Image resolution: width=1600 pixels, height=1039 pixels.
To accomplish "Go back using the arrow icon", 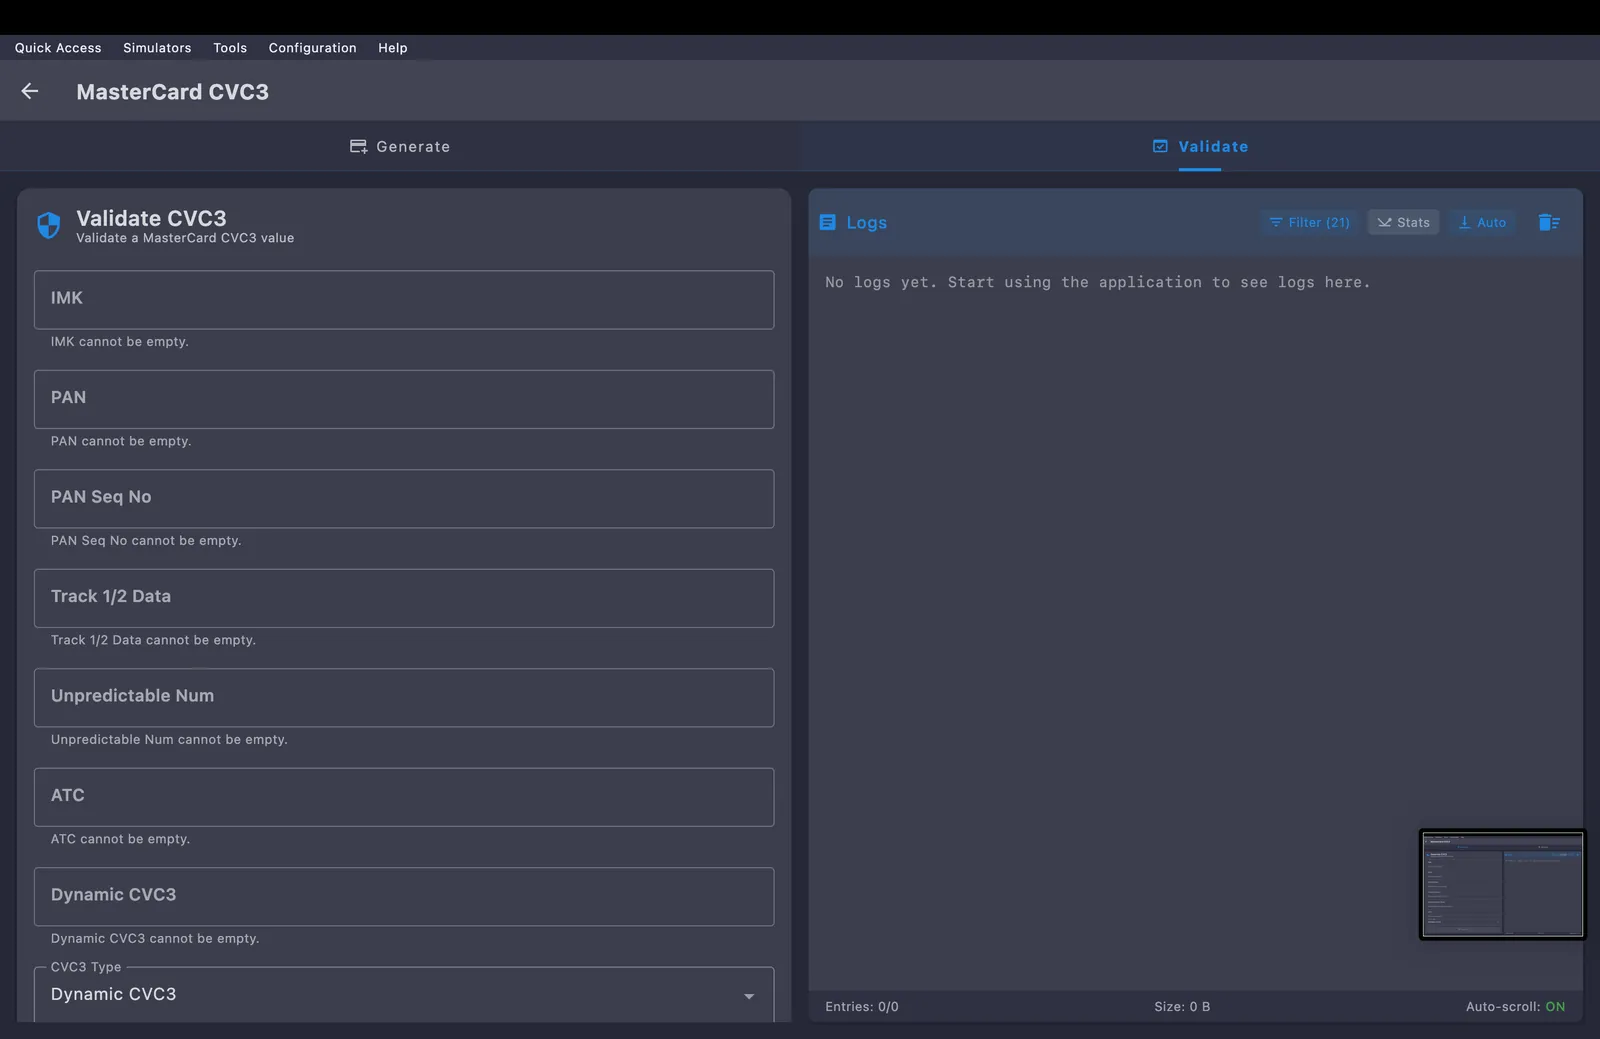I will point(30,91).
